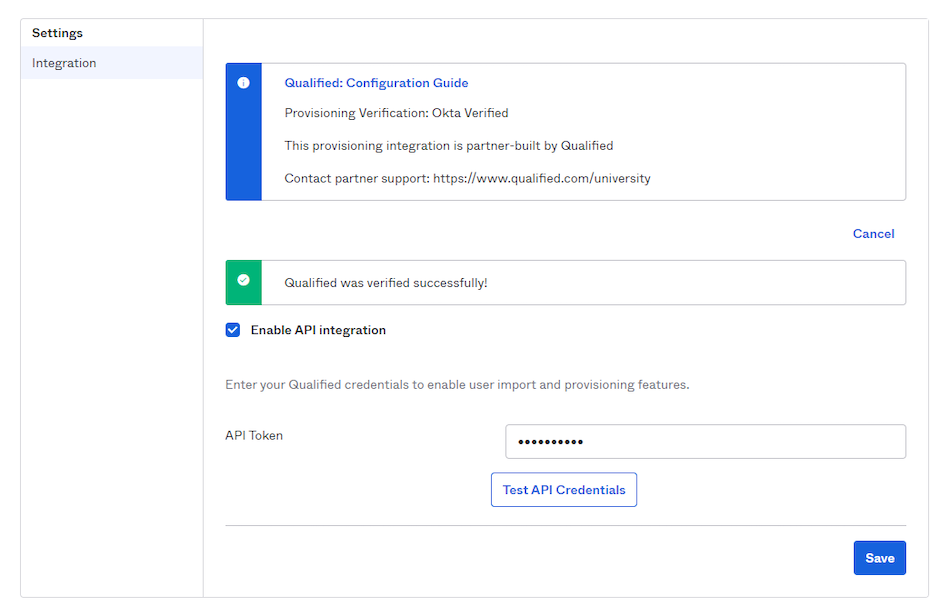This screenshot has height=616, width=950.
Task: Save the integration settings
Action: click(880, 558)
